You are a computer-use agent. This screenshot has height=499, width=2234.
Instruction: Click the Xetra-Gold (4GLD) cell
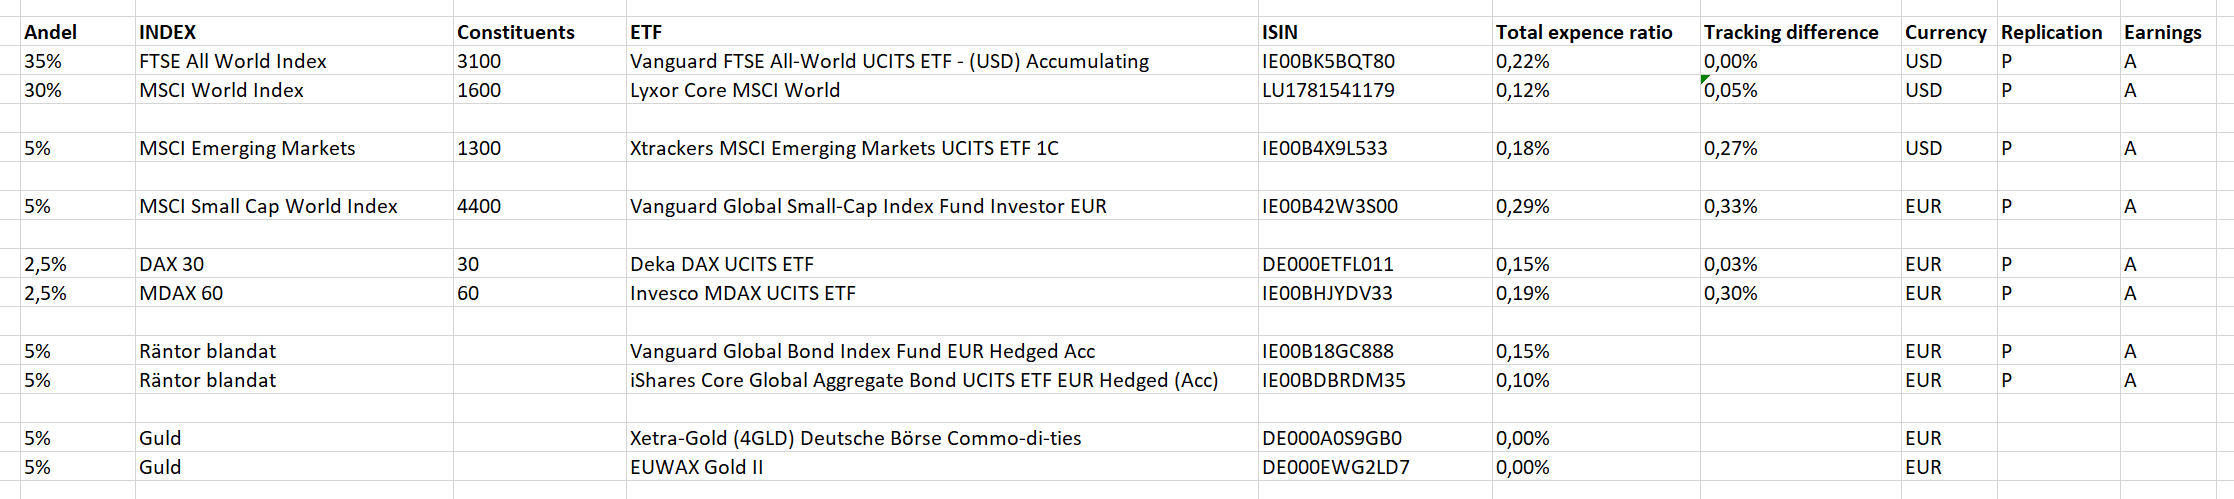coord(942,438)
